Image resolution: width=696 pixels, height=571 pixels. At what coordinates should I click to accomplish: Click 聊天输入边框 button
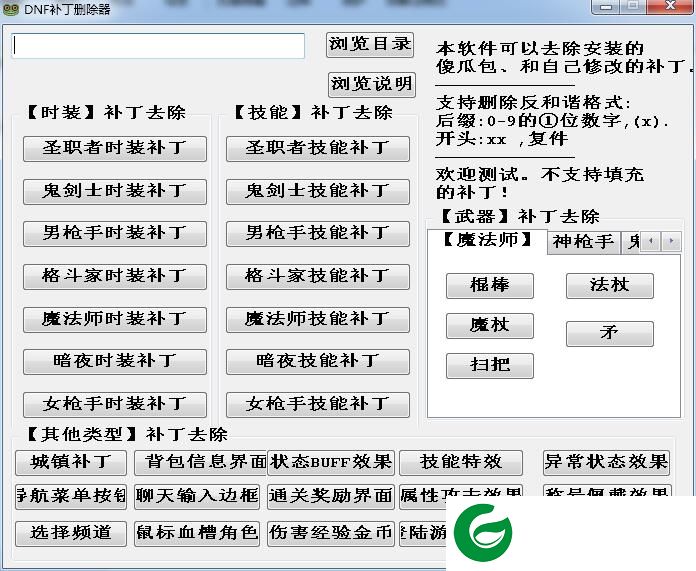tap(197, 496)
